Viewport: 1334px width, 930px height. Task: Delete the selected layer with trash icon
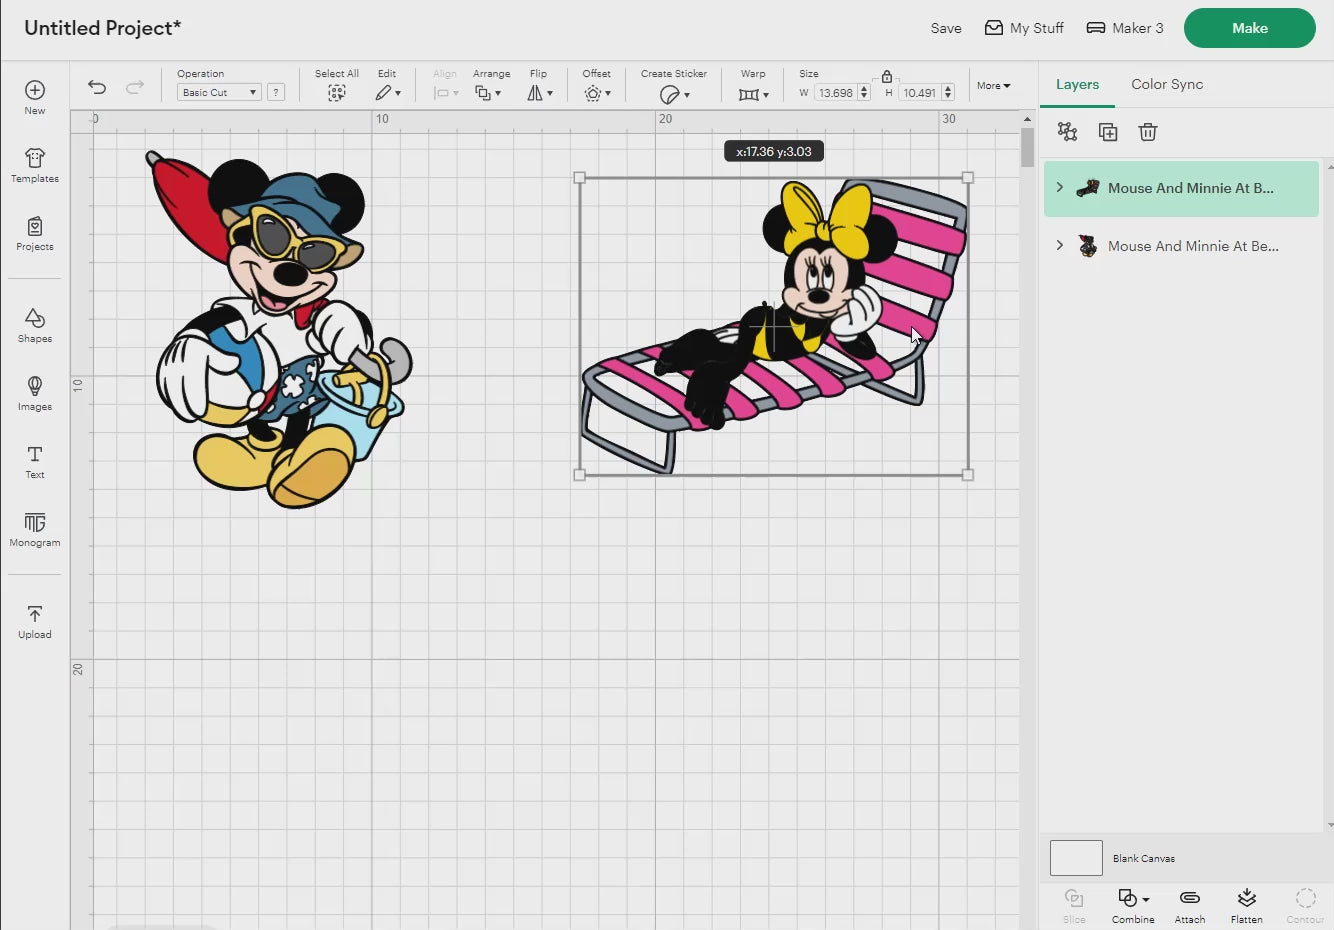pyautogui.click(x=1148, y=132)
